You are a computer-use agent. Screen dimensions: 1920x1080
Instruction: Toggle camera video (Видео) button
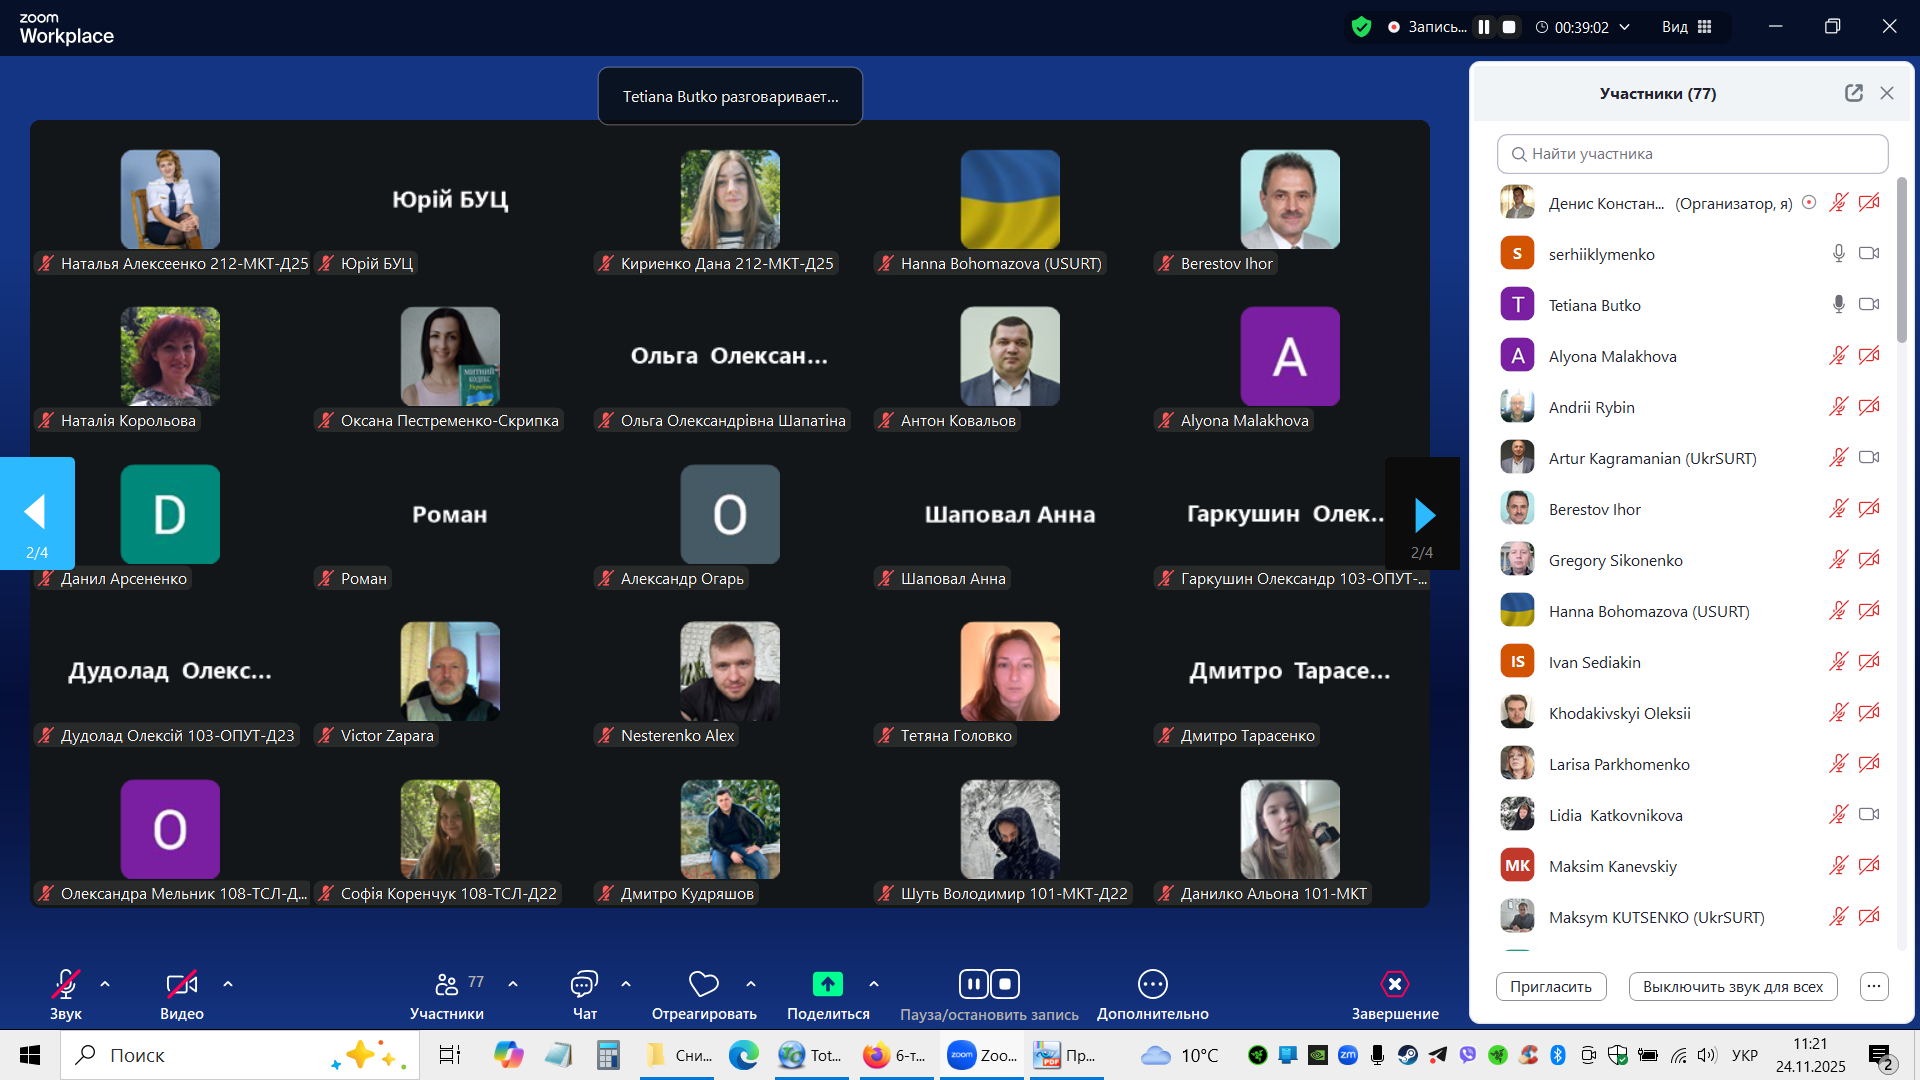181,985
